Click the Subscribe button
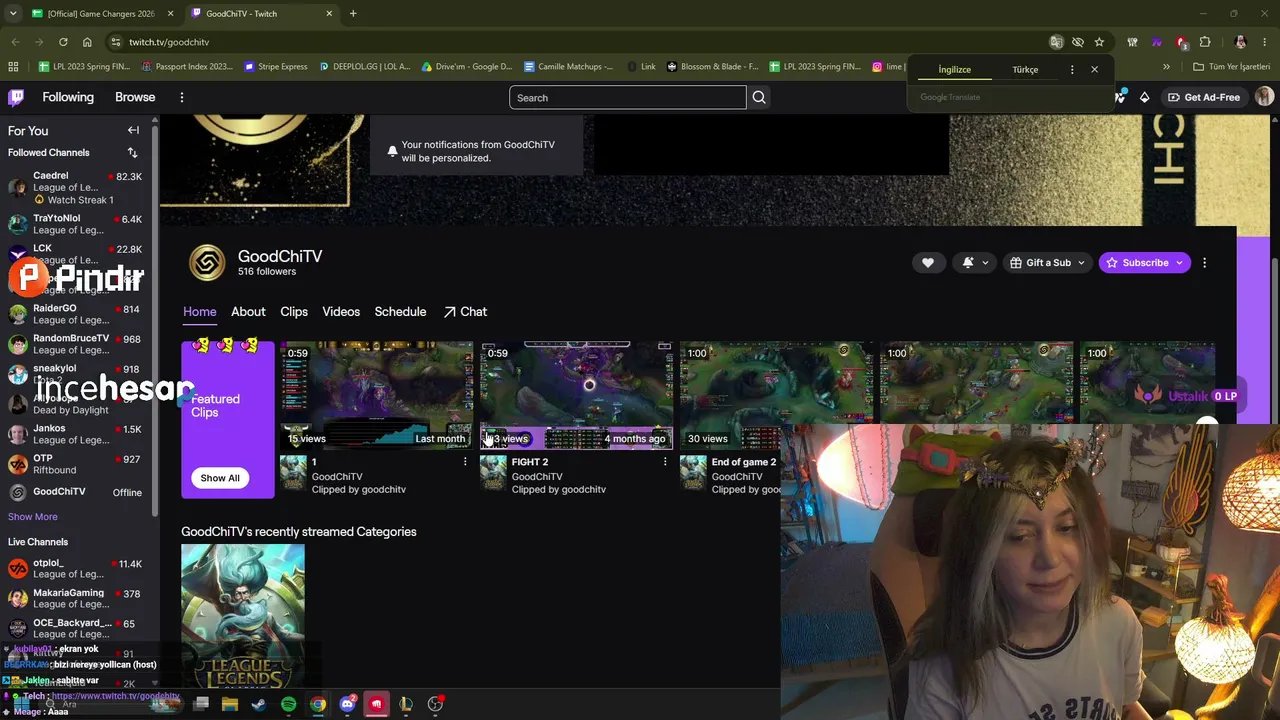 click(1144, 263)
